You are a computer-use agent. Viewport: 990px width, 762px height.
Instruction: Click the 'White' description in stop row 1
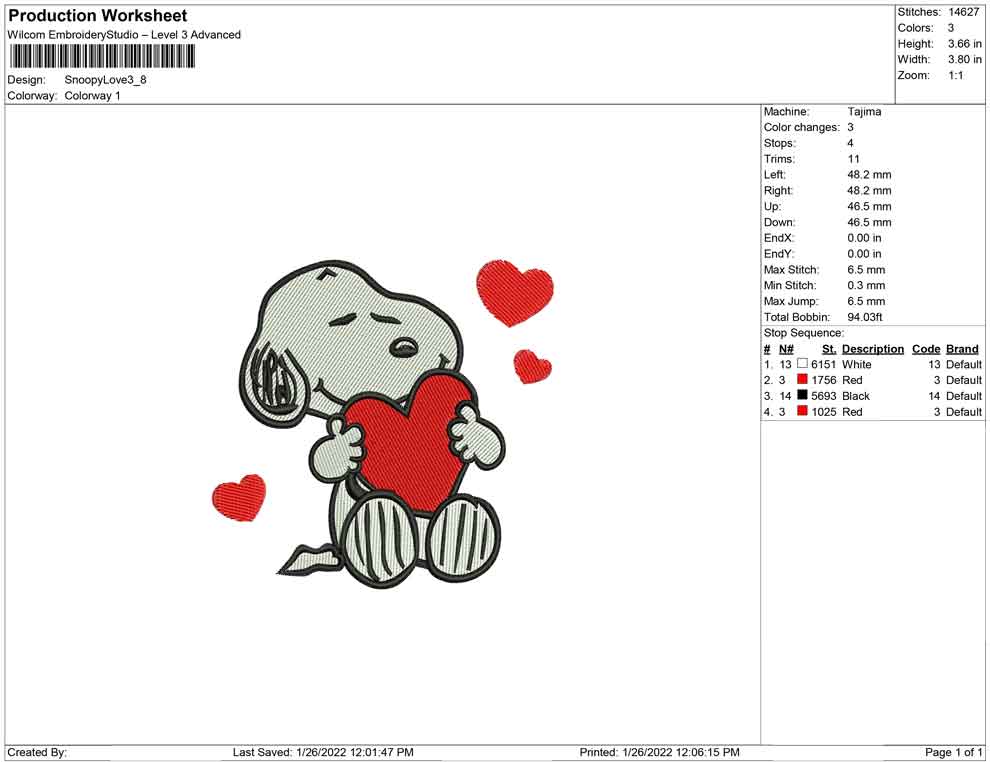[x=857, y=364]
